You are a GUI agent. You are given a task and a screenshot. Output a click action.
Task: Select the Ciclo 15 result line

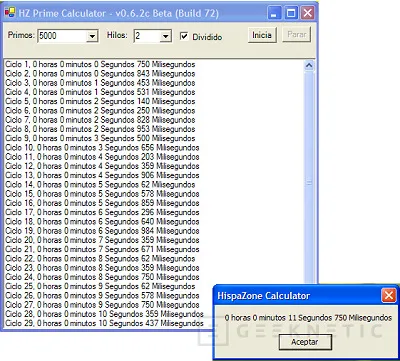pyautogui.click(x=102, y=194)
